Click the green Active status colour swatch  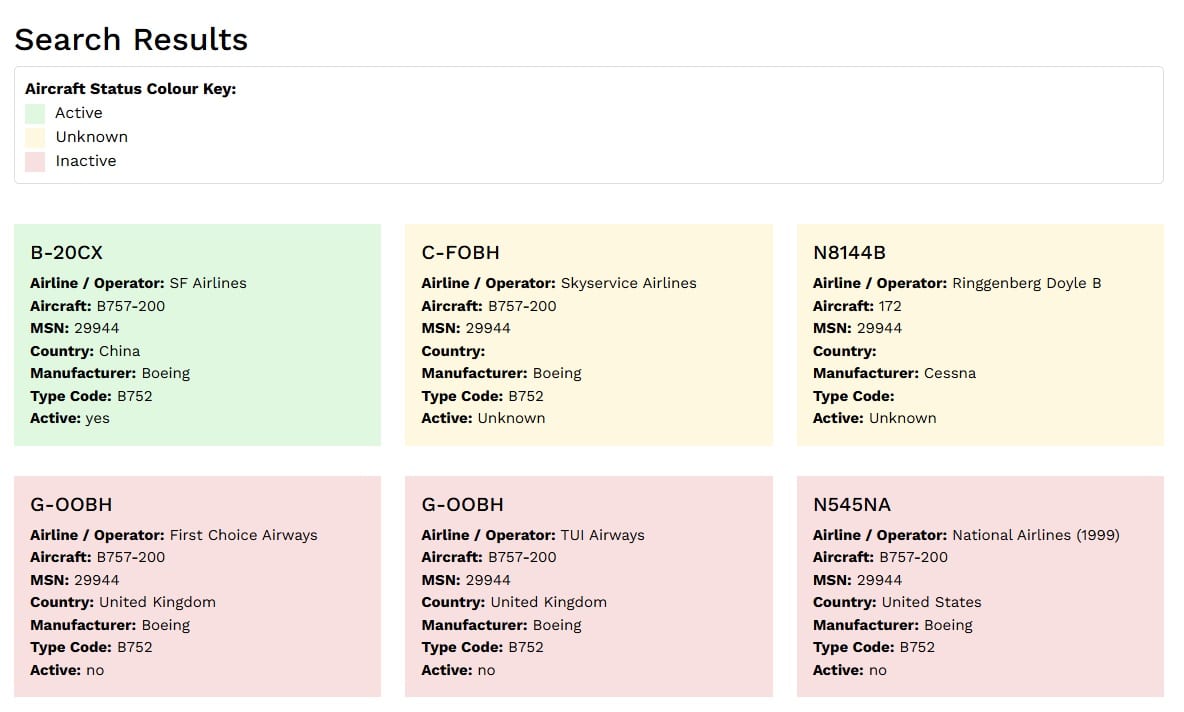point(35,113)
